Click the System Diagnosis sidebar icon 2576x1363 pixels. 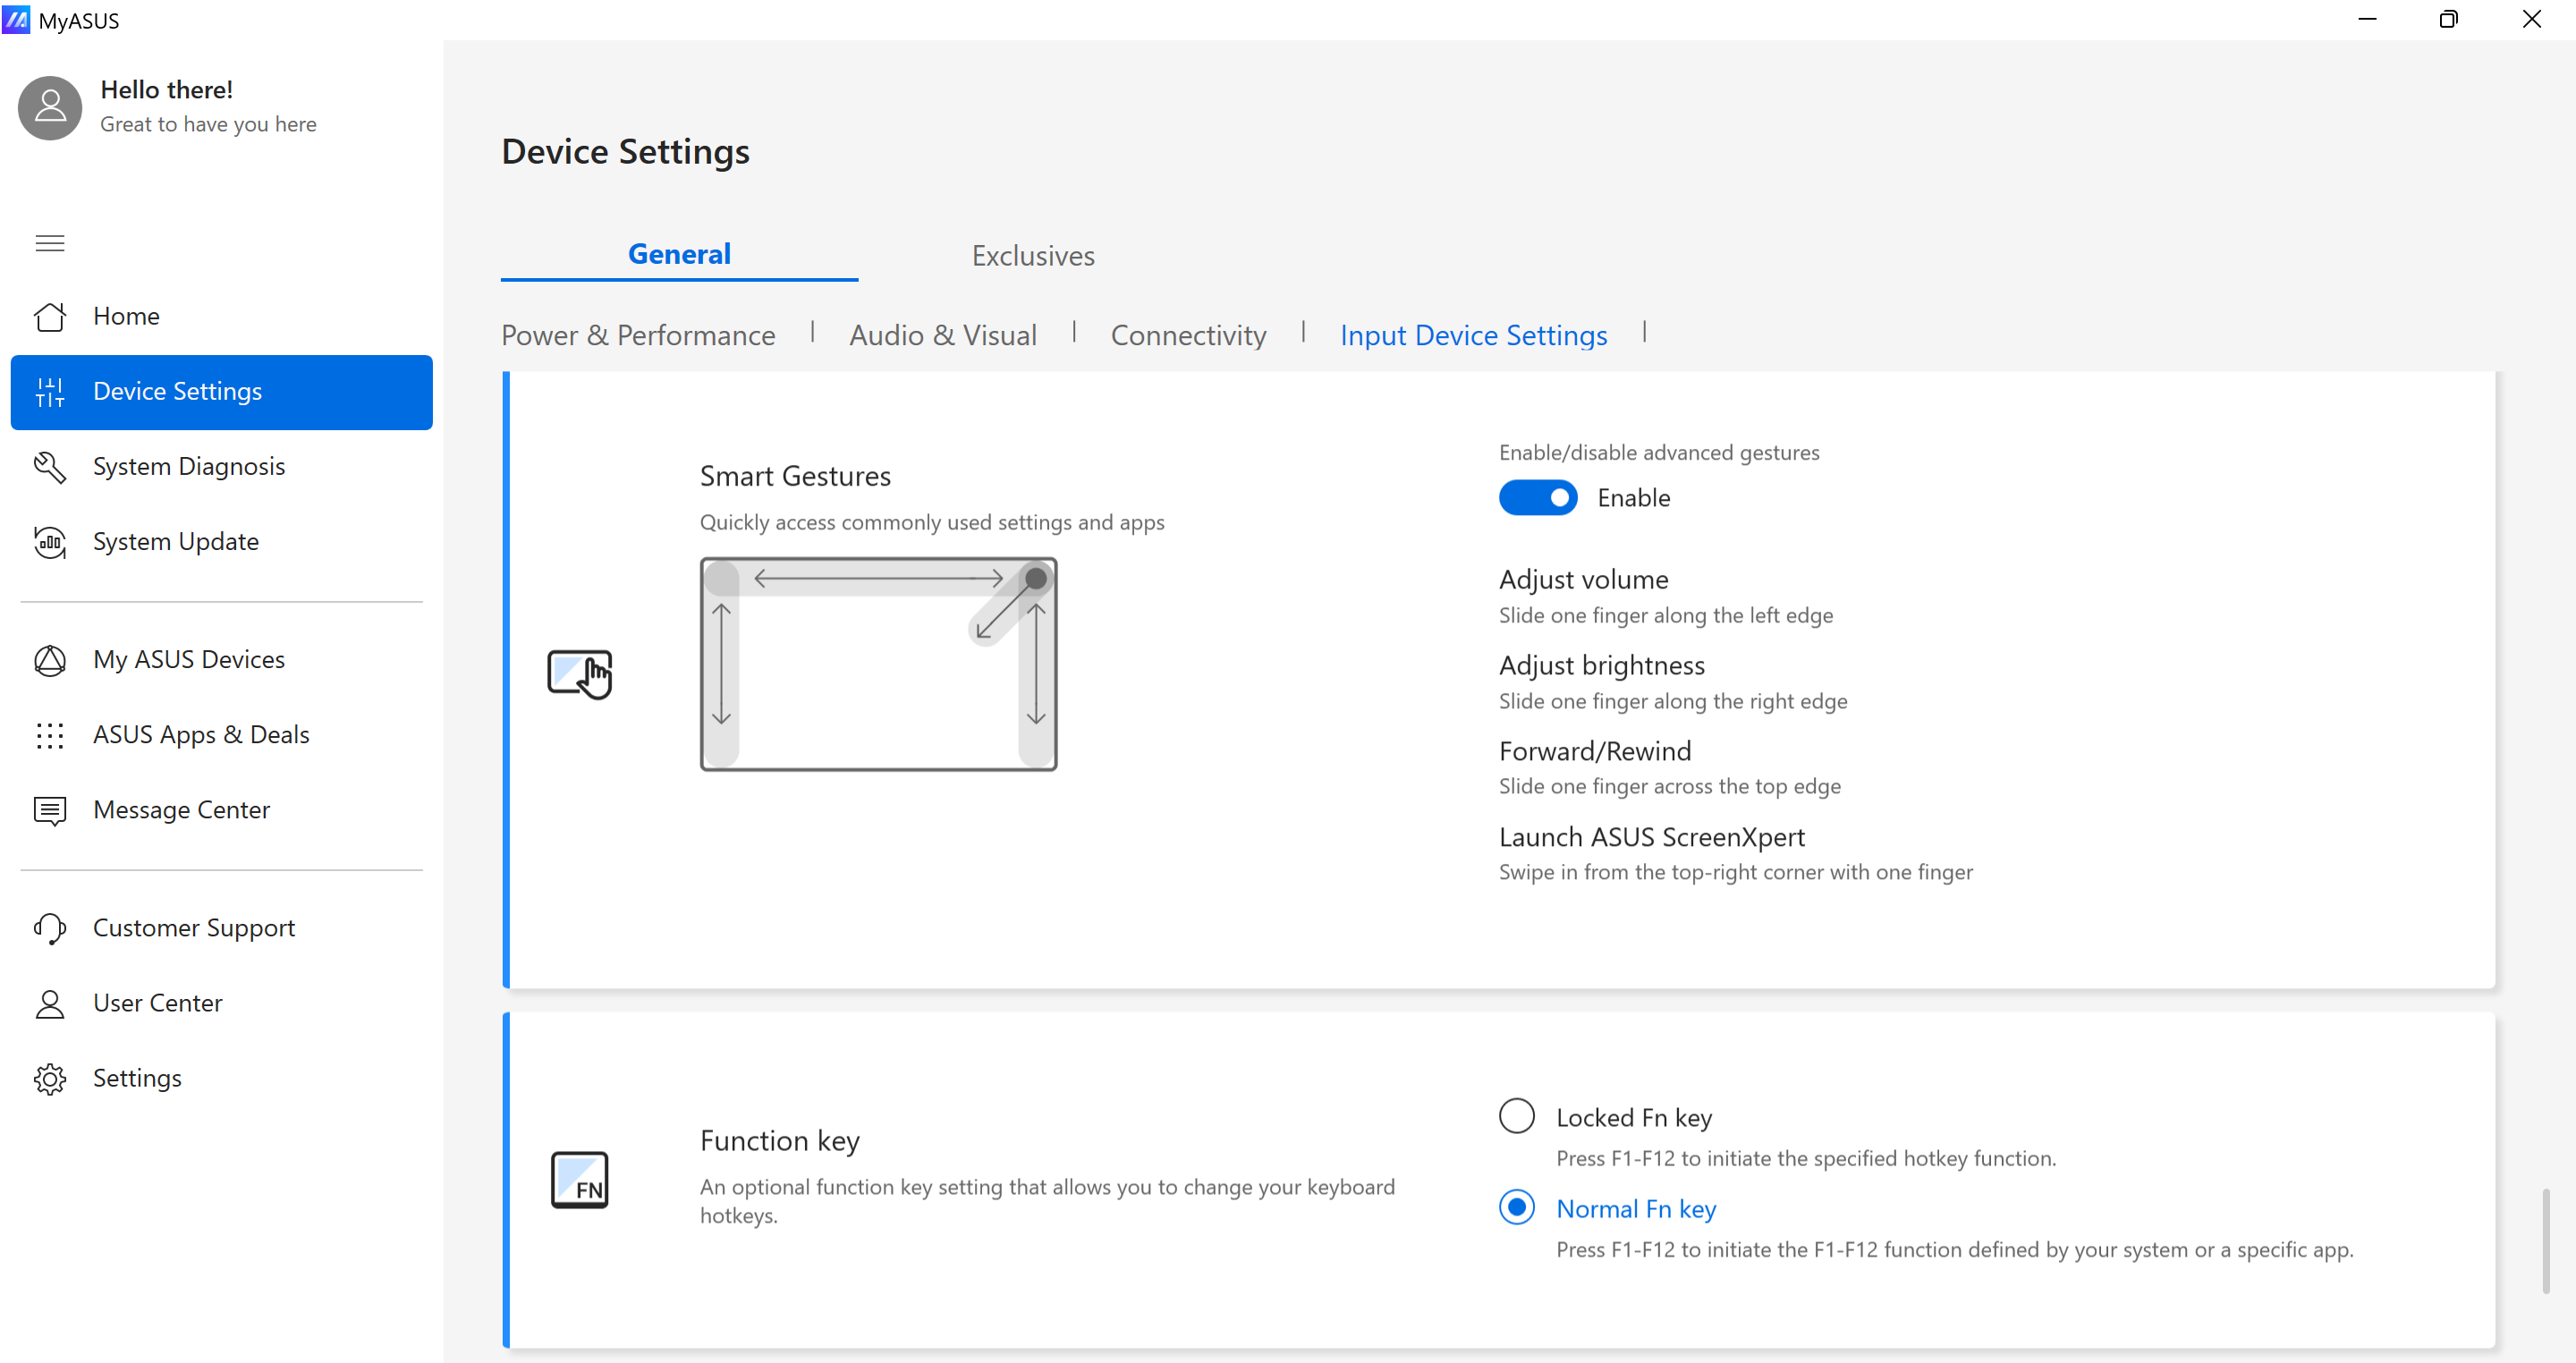point(51,467)
